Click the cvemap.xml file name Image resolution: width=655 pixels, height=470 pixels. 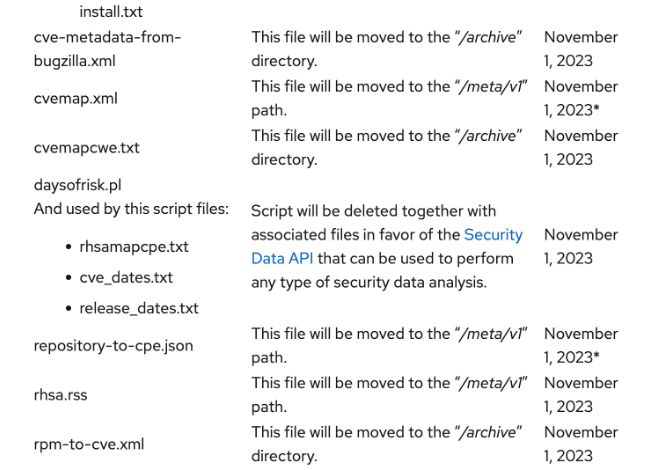[x=76, y=99]
